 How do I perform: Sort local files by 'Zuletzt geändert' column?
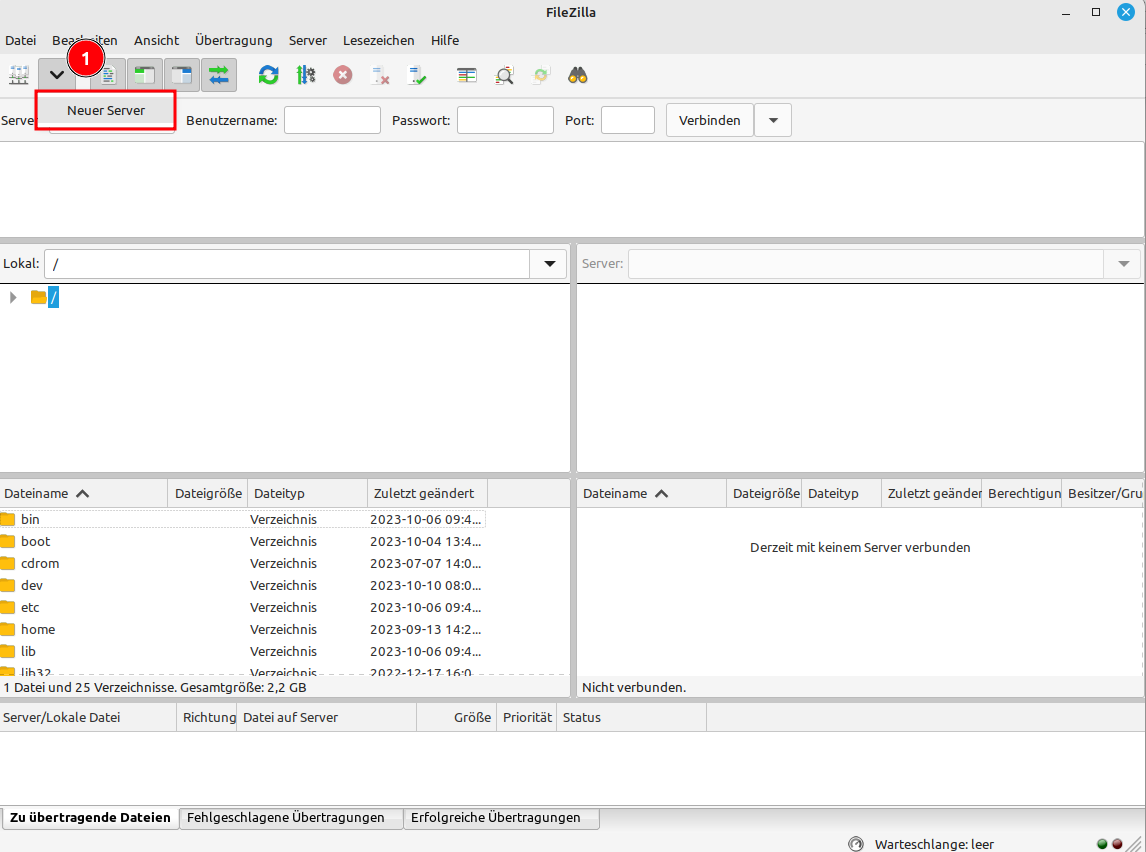coord(423,493)
